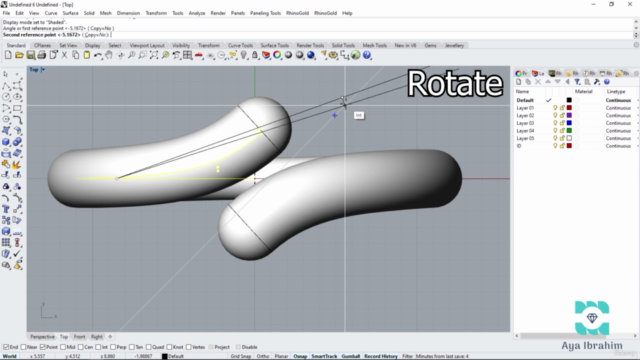Toggle Grid Snap in status bar

[x=241, y=356]
